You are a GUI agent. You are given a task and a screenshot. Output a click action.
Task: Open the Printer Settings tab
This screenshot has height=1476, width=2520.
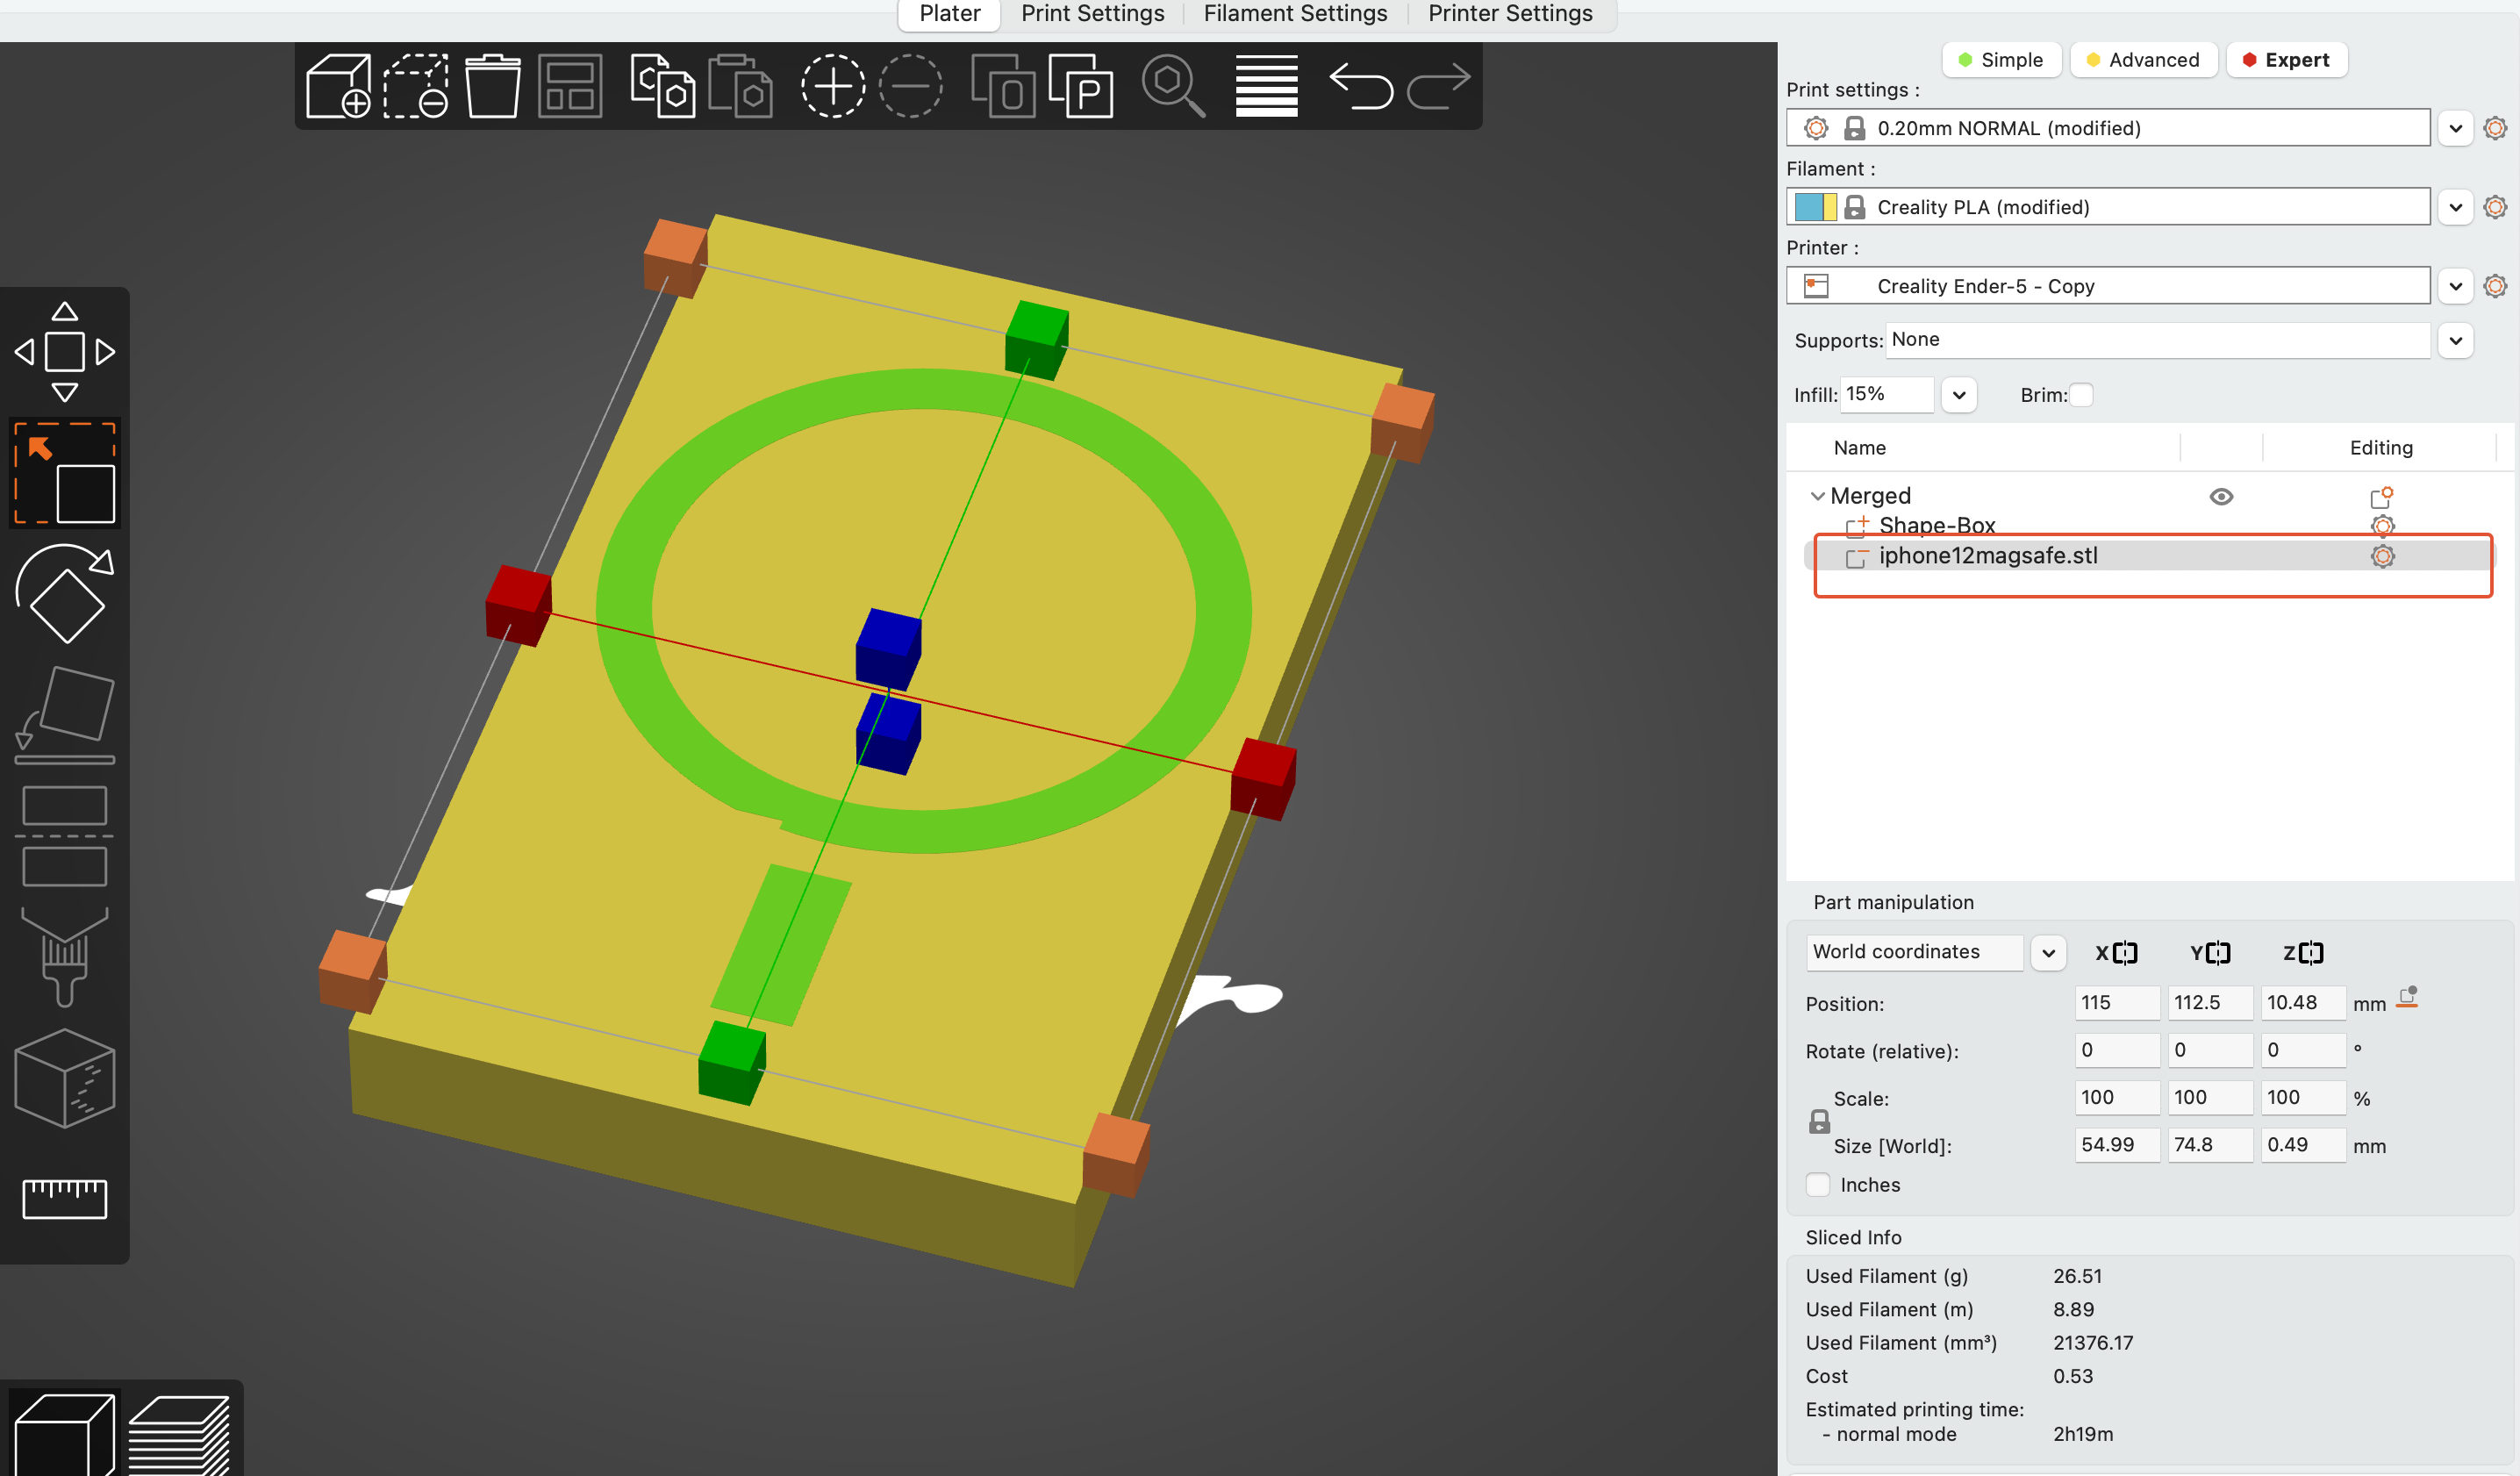tap(1510, 14)
